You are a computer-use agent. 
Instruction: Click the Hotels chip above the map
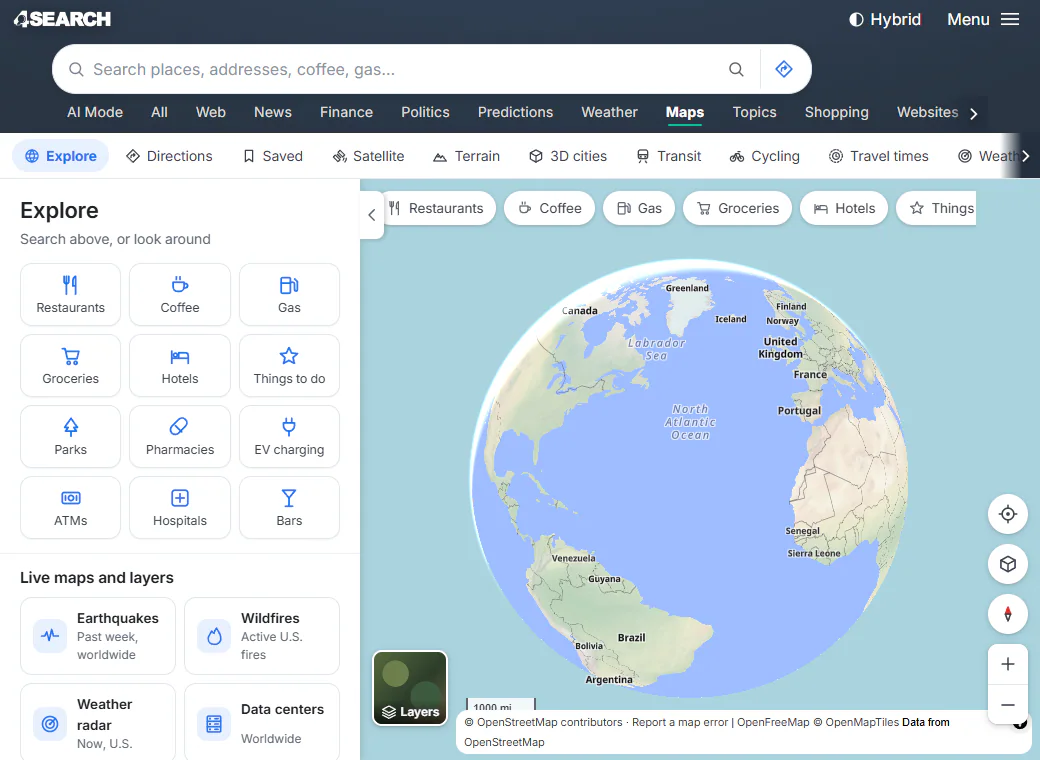point(844,208)
